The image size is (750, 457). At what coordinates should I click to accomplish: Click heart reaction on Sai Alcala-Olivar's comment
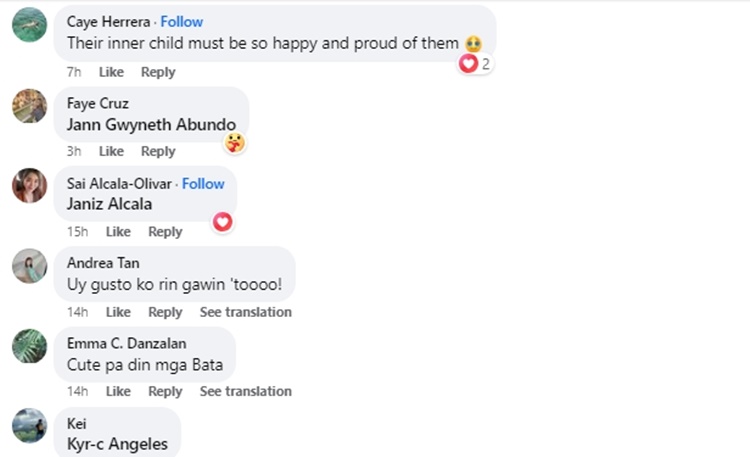click(x=223, y=222)
